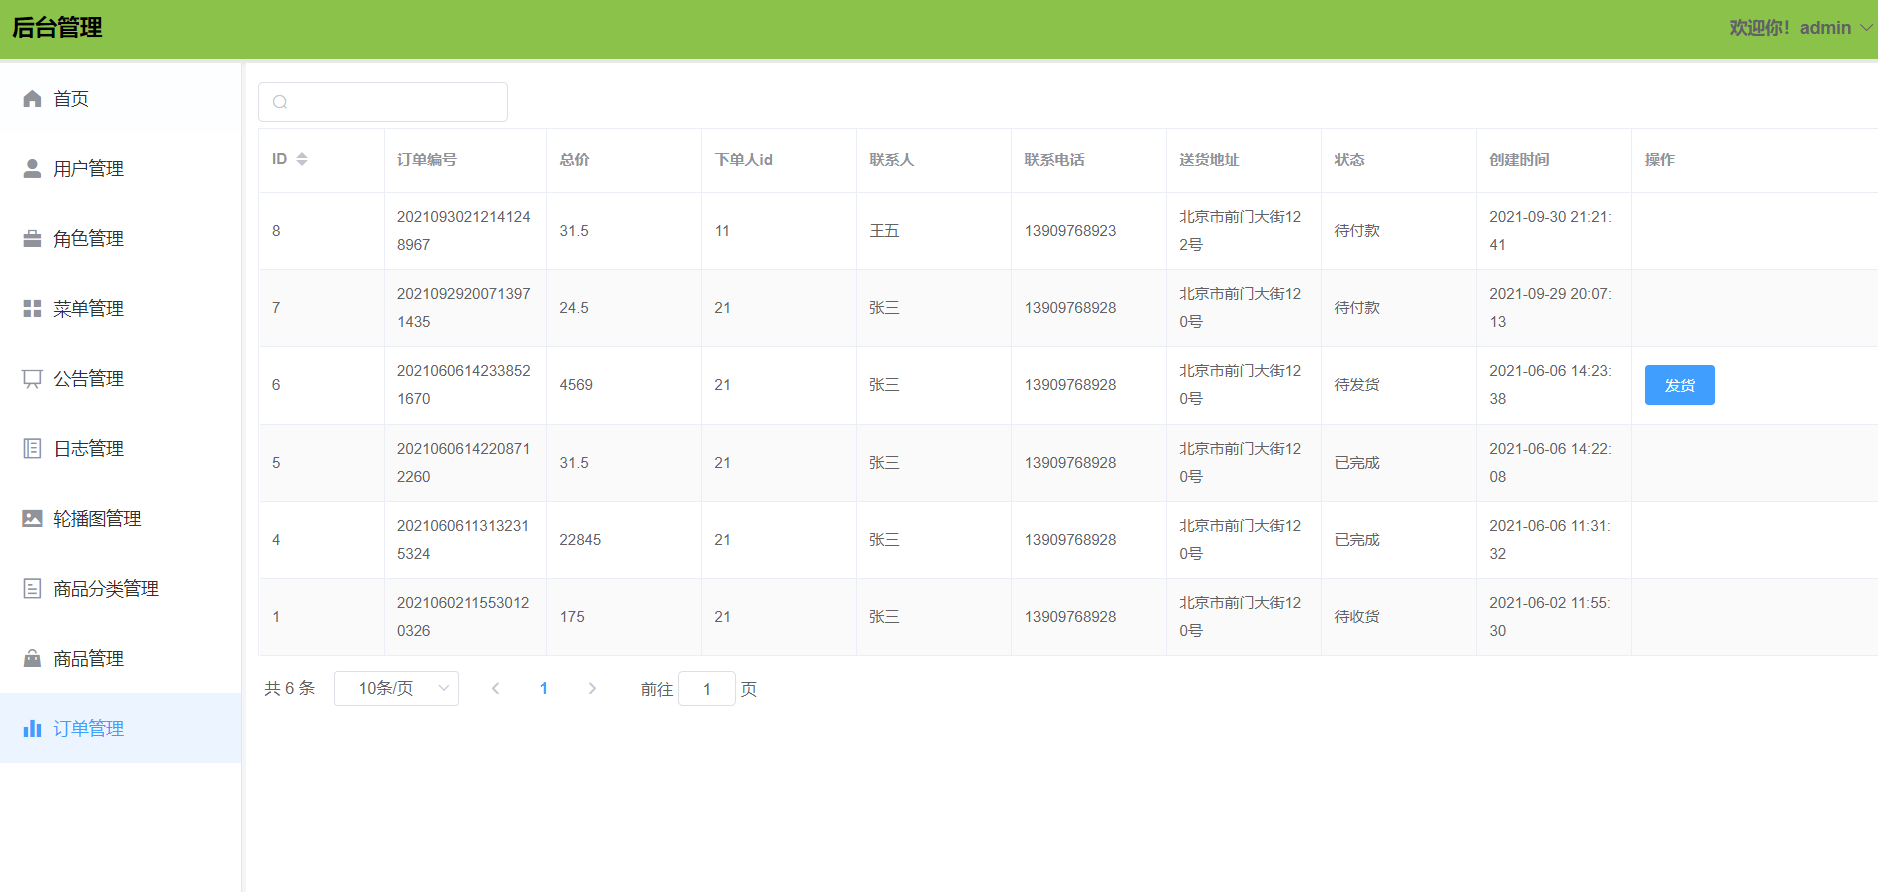1878x892 pixels.
Task: Expand the admin user dropdown menu
Action: [x=1865, y=28]
